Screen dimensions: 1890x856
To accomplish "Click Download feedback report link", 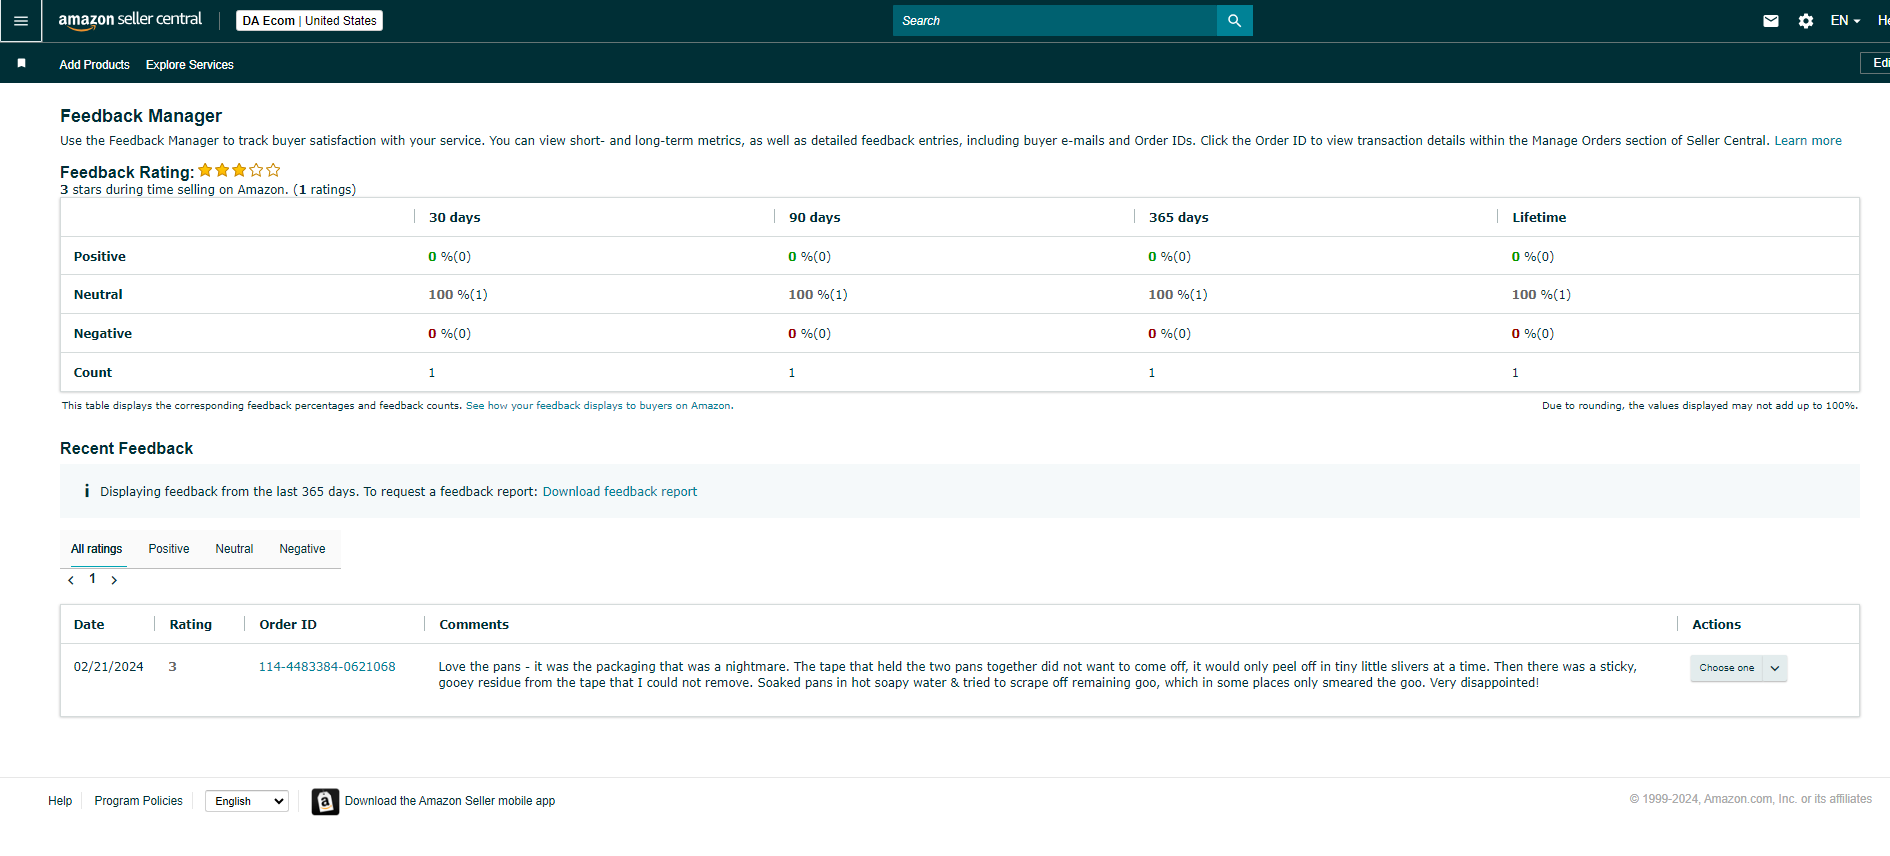I will tap(620, 492).
